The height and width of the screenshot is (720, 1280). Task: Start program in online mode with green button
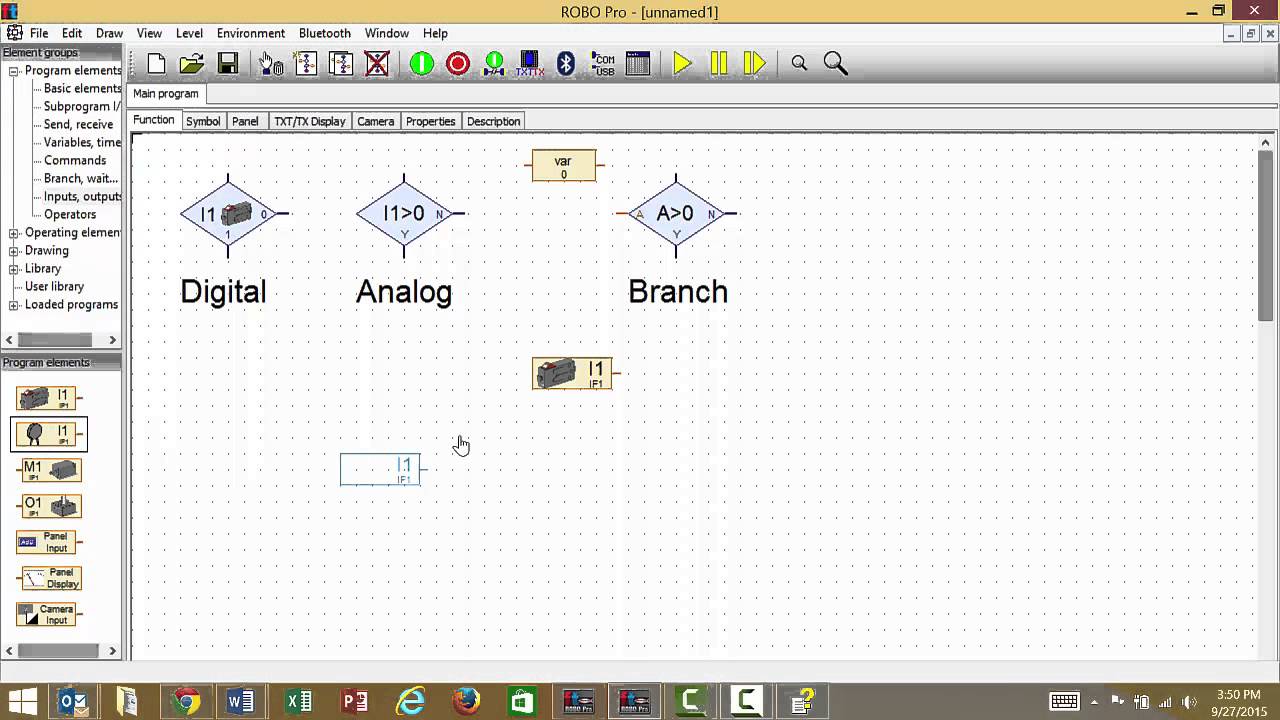tap(422, 64)
